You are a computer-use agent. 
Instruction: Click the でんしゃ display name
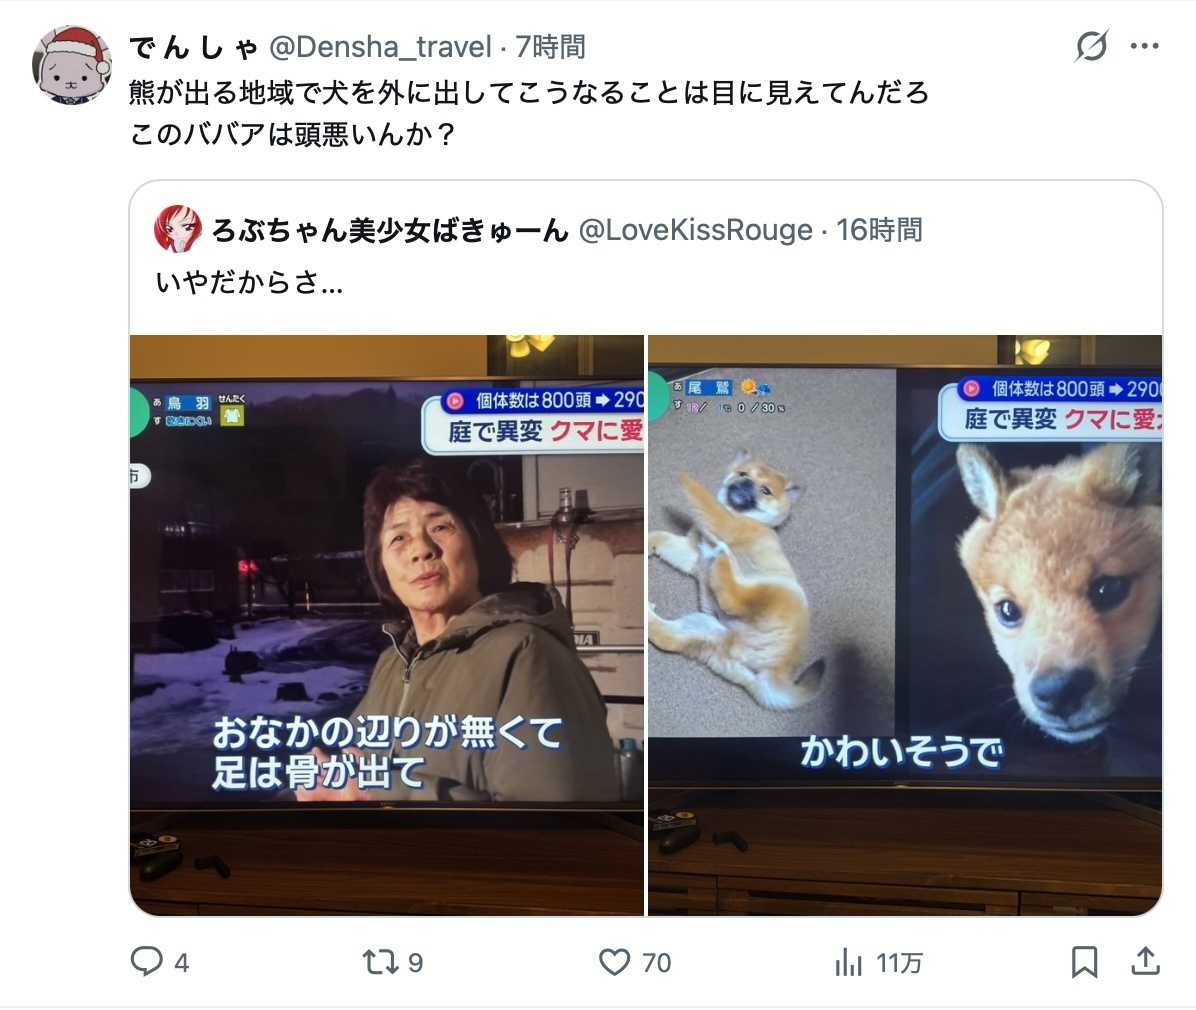pyautogui.click(x=194, y=47)
